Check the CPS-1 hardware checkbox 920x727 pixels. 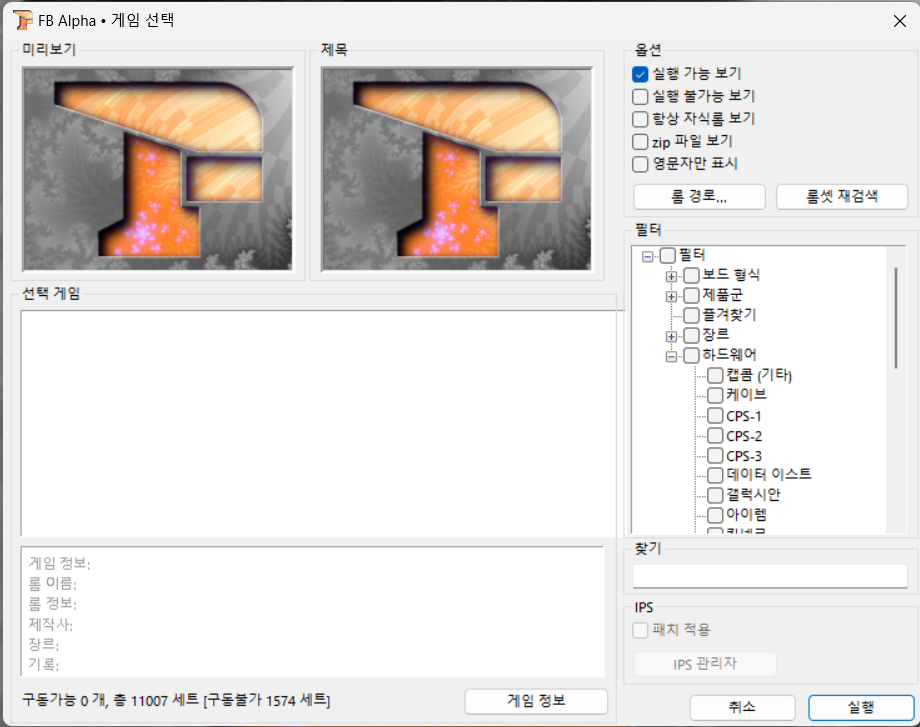click(x=715, y=416)
